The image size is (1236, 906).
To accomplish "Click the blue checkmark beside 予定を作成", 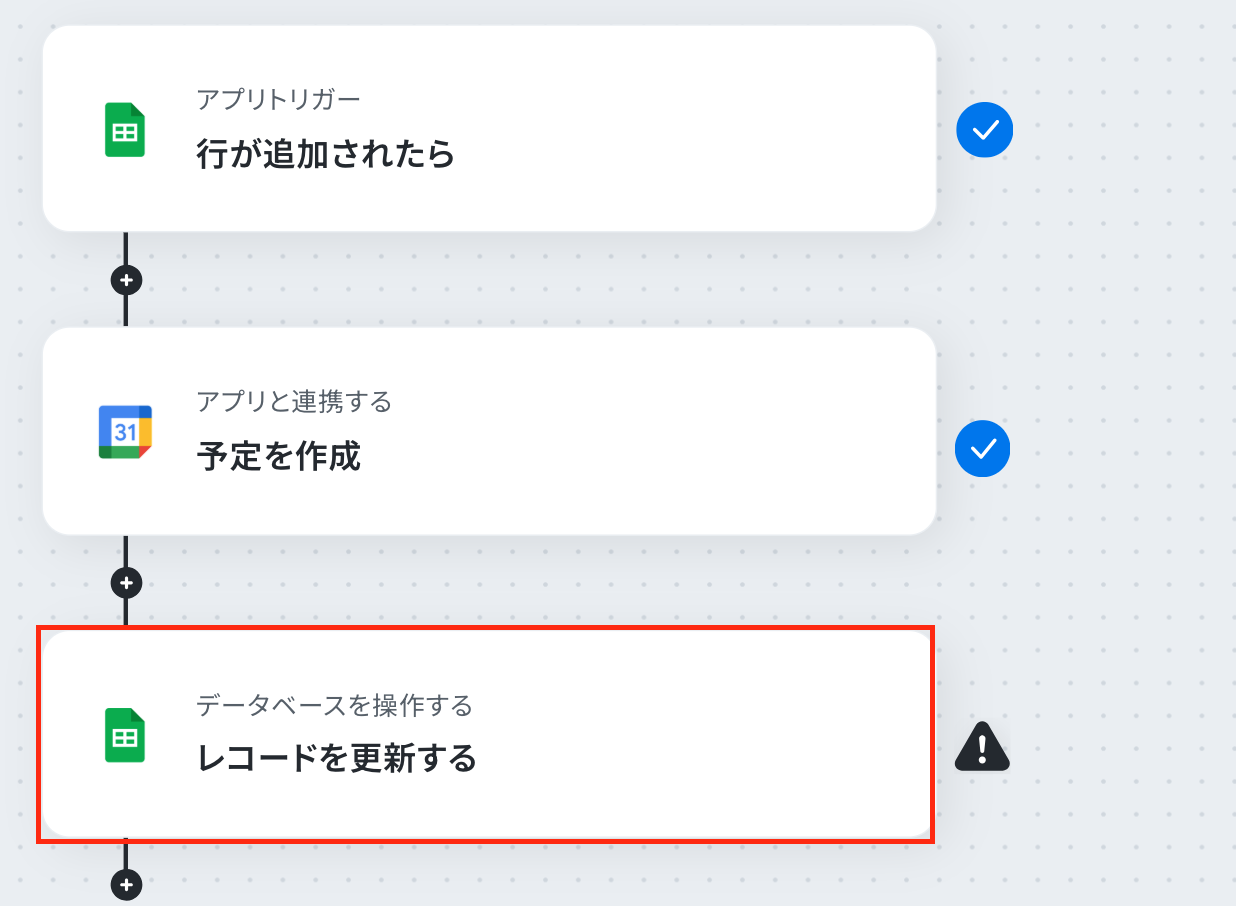I will [983, 448].
